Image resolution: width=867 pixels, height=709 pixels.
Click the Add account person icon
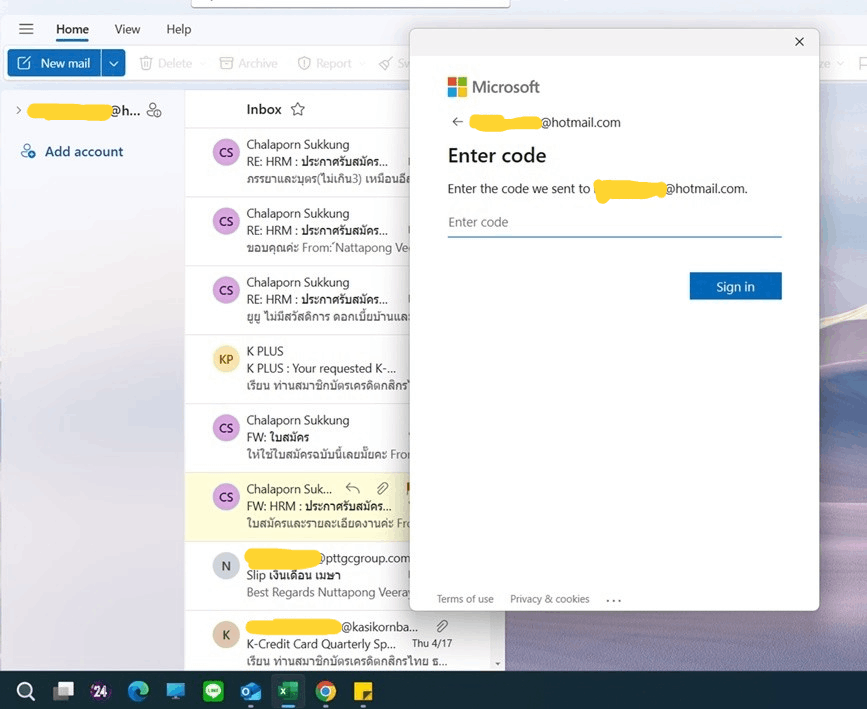click(x=28, y=151)
